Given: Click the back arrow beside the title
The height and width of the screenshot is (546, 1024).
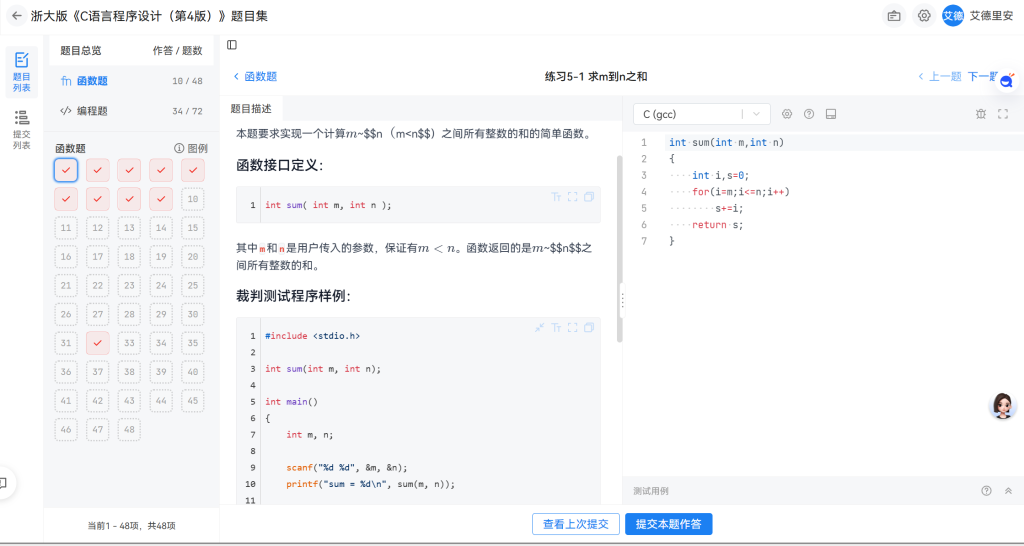Looking at the screenshot, I should tap(16, 16).
